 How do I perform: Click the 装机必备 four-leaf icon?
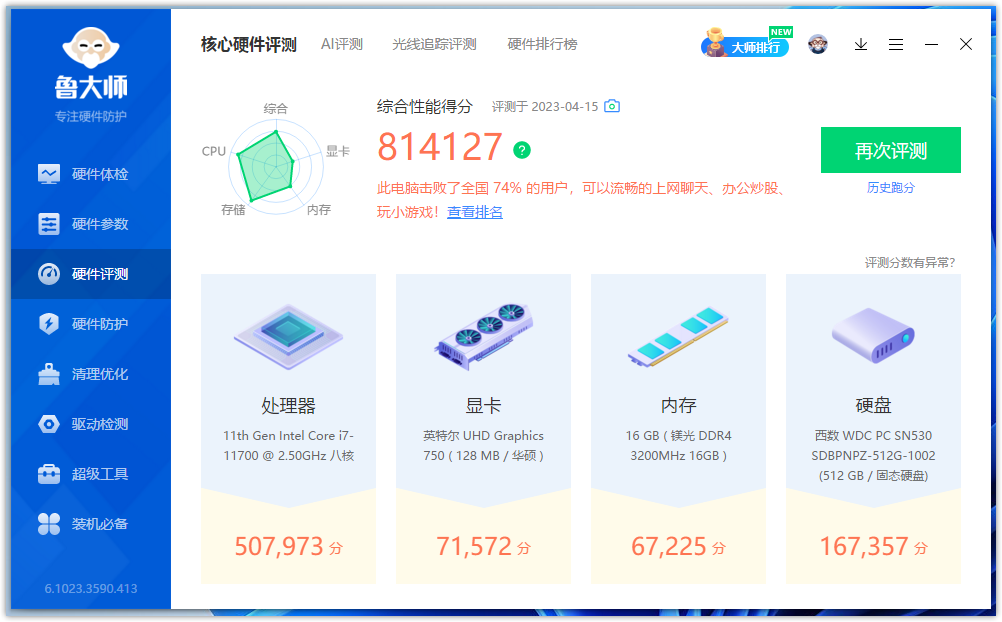coord(49,524)
